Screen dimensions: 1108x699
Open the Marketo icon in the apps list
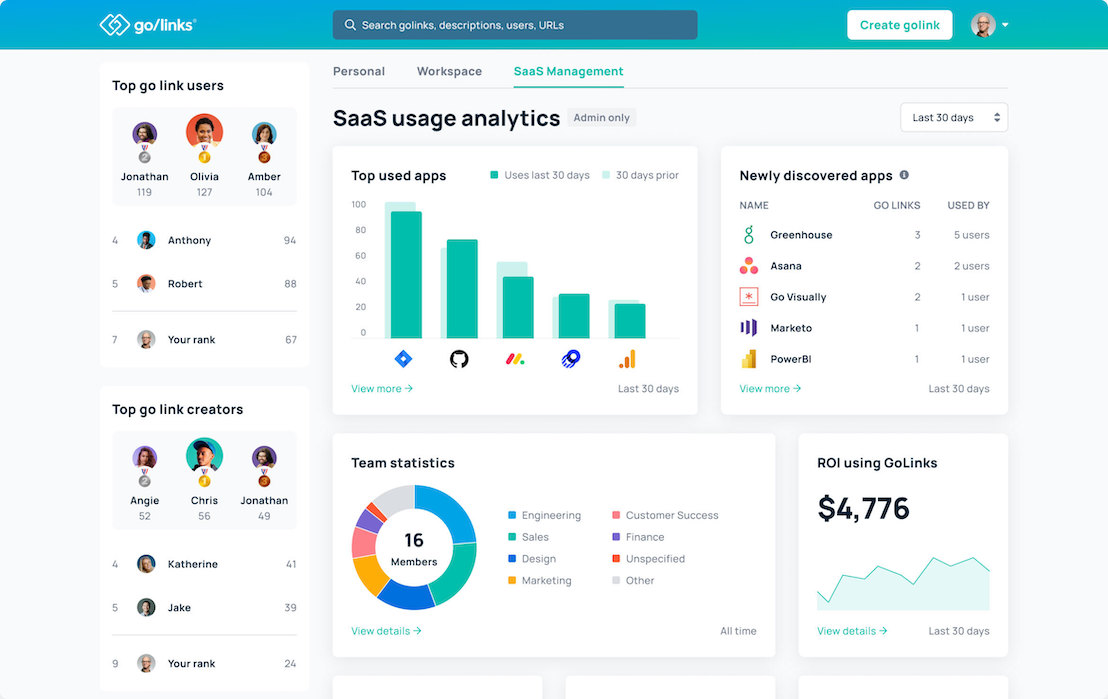[747, 327]
